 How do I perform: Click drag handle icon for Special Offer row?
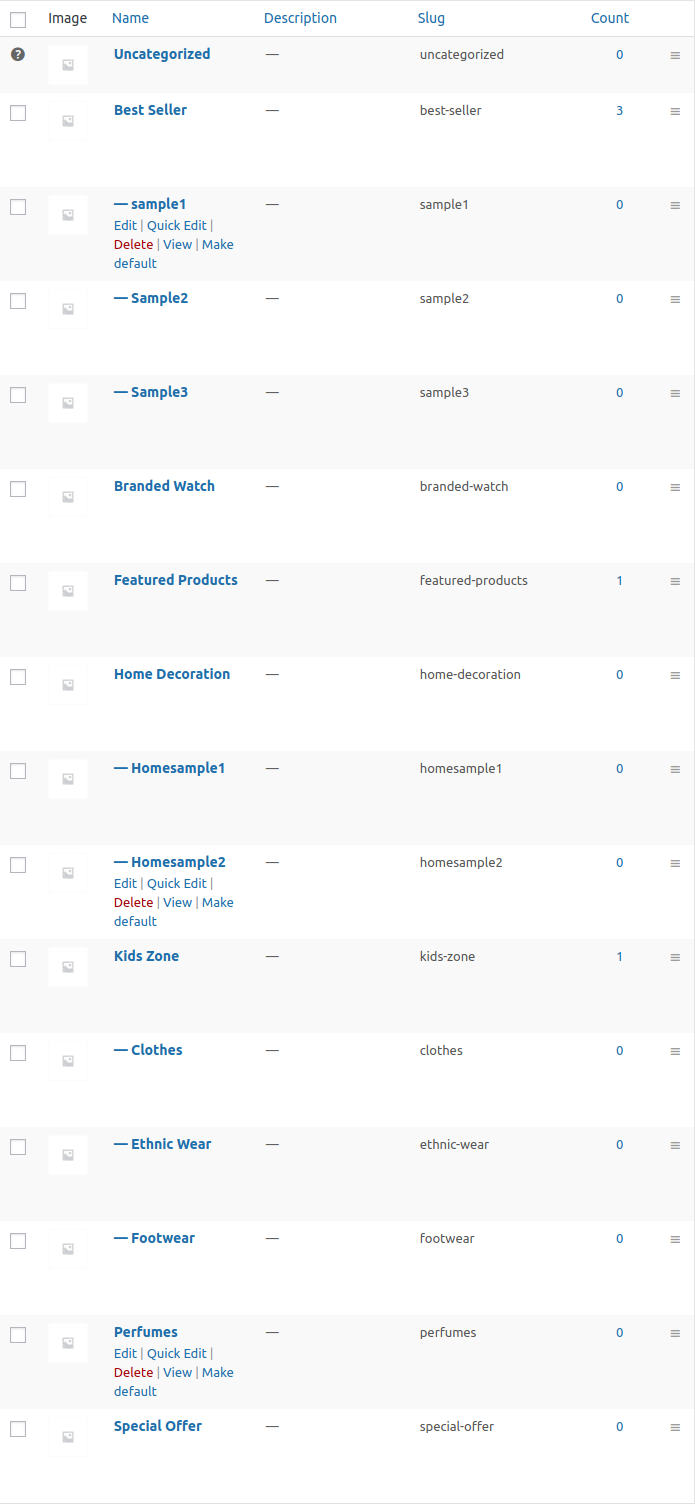(675, 1427)
